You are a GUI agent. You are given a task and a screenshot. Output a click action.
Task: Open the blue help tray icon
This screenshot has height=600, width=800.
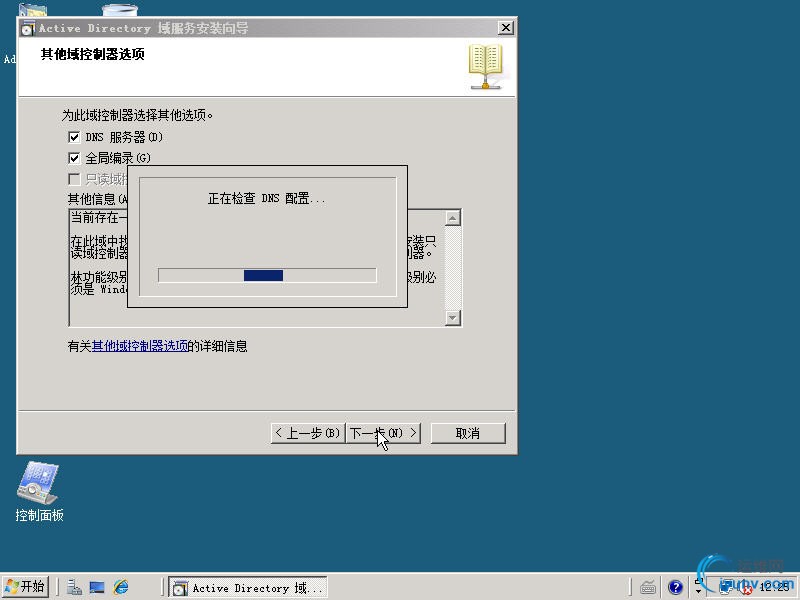[x=676, y=588]
